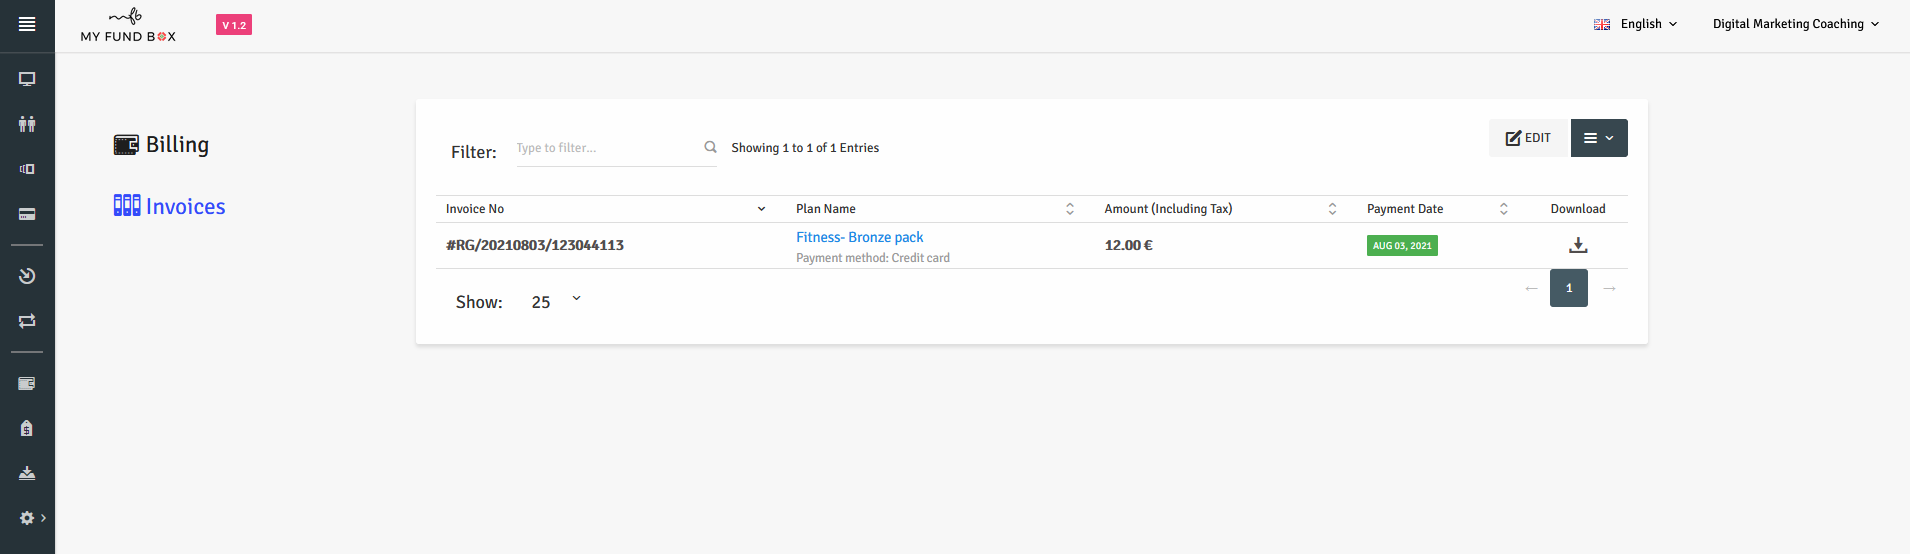Open the people icon in sidebar
The width and height of the screenshot is (1910, 554).
(27, 124)
